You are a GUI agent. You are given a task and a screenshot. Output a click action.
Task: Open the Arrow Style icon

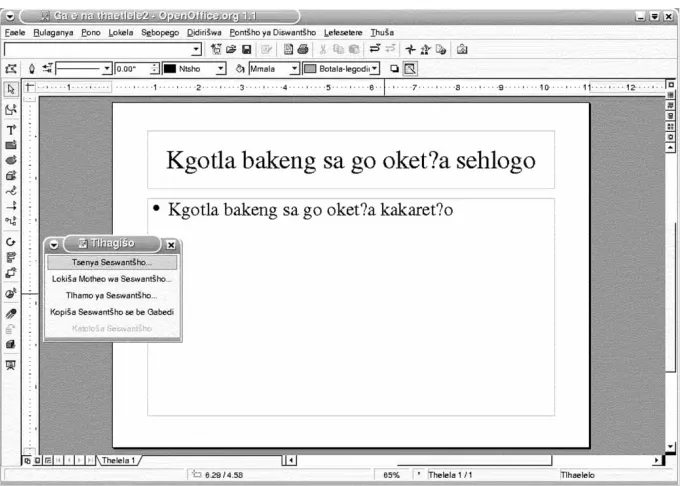click(x=47, y=68)
